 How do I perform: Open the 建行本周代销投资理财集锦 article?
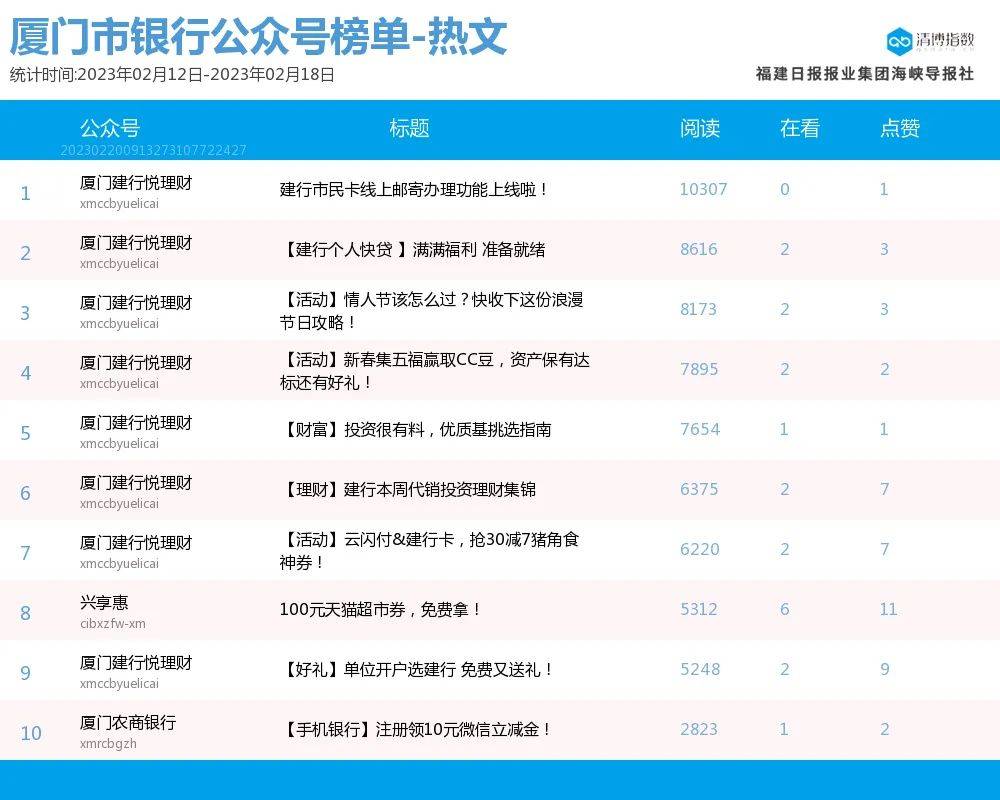[408, 489]
